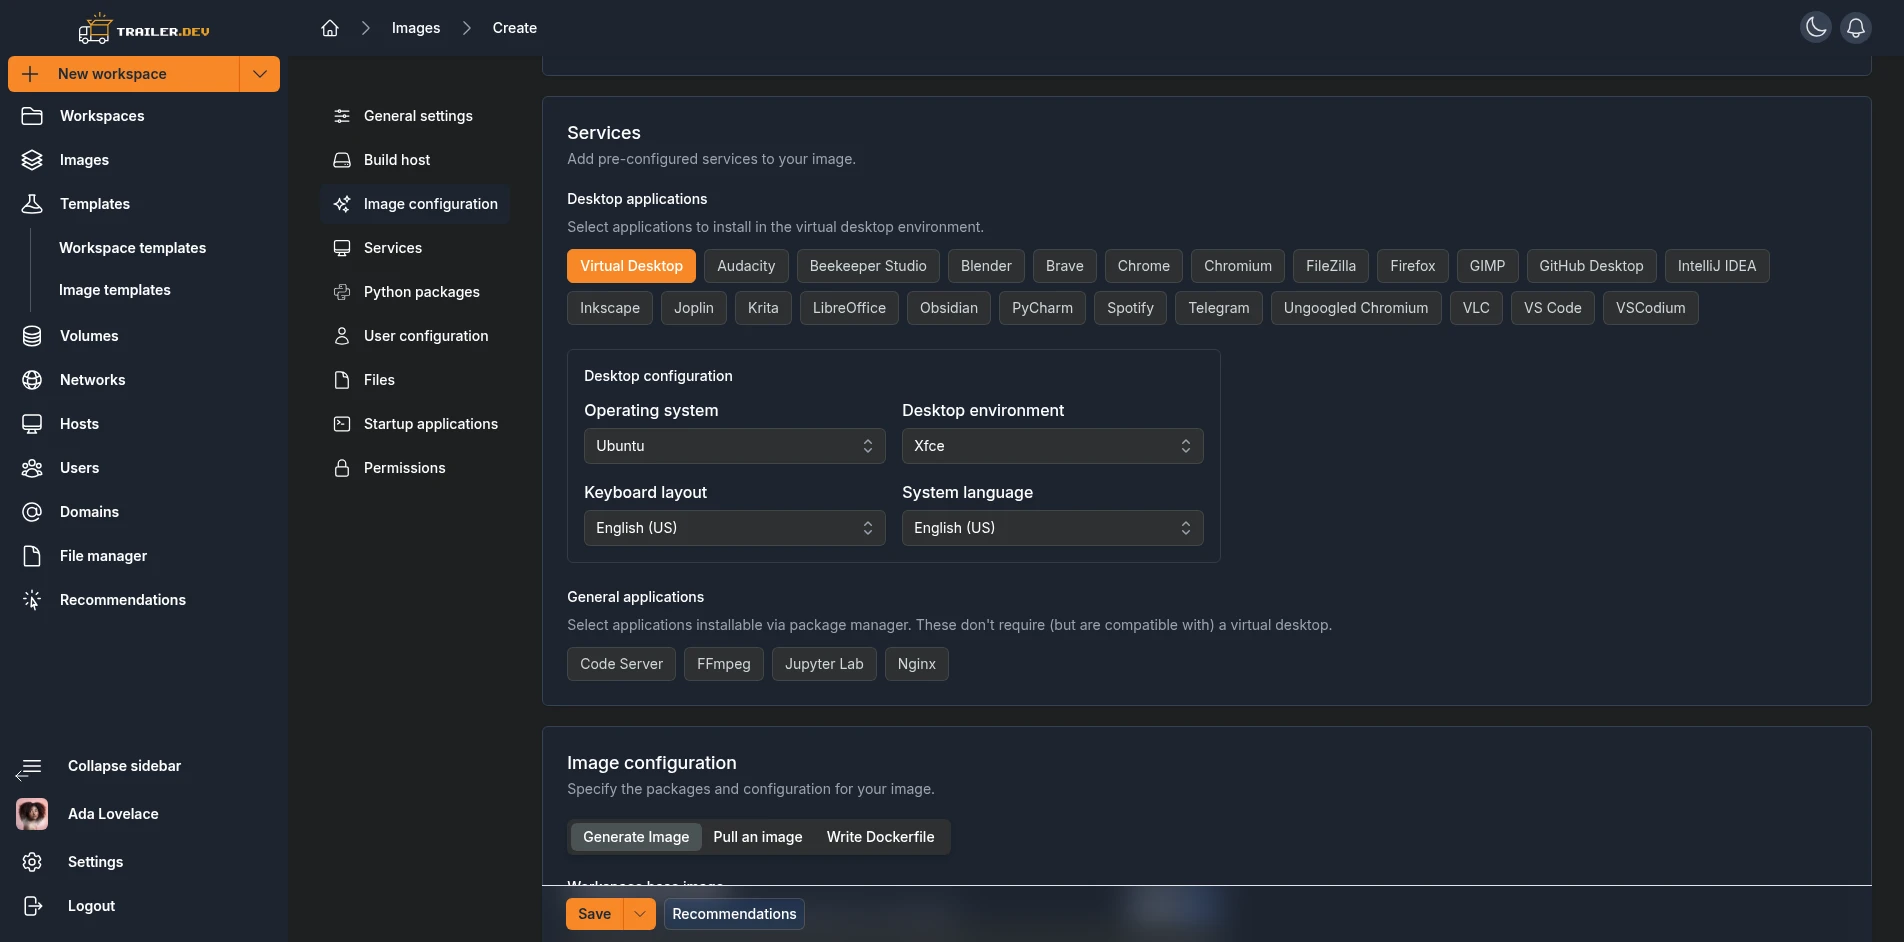Open Image templates in sidebar
Image resolution: width=1904 pixels, height=942 pixels.
(x=115, y=290)
